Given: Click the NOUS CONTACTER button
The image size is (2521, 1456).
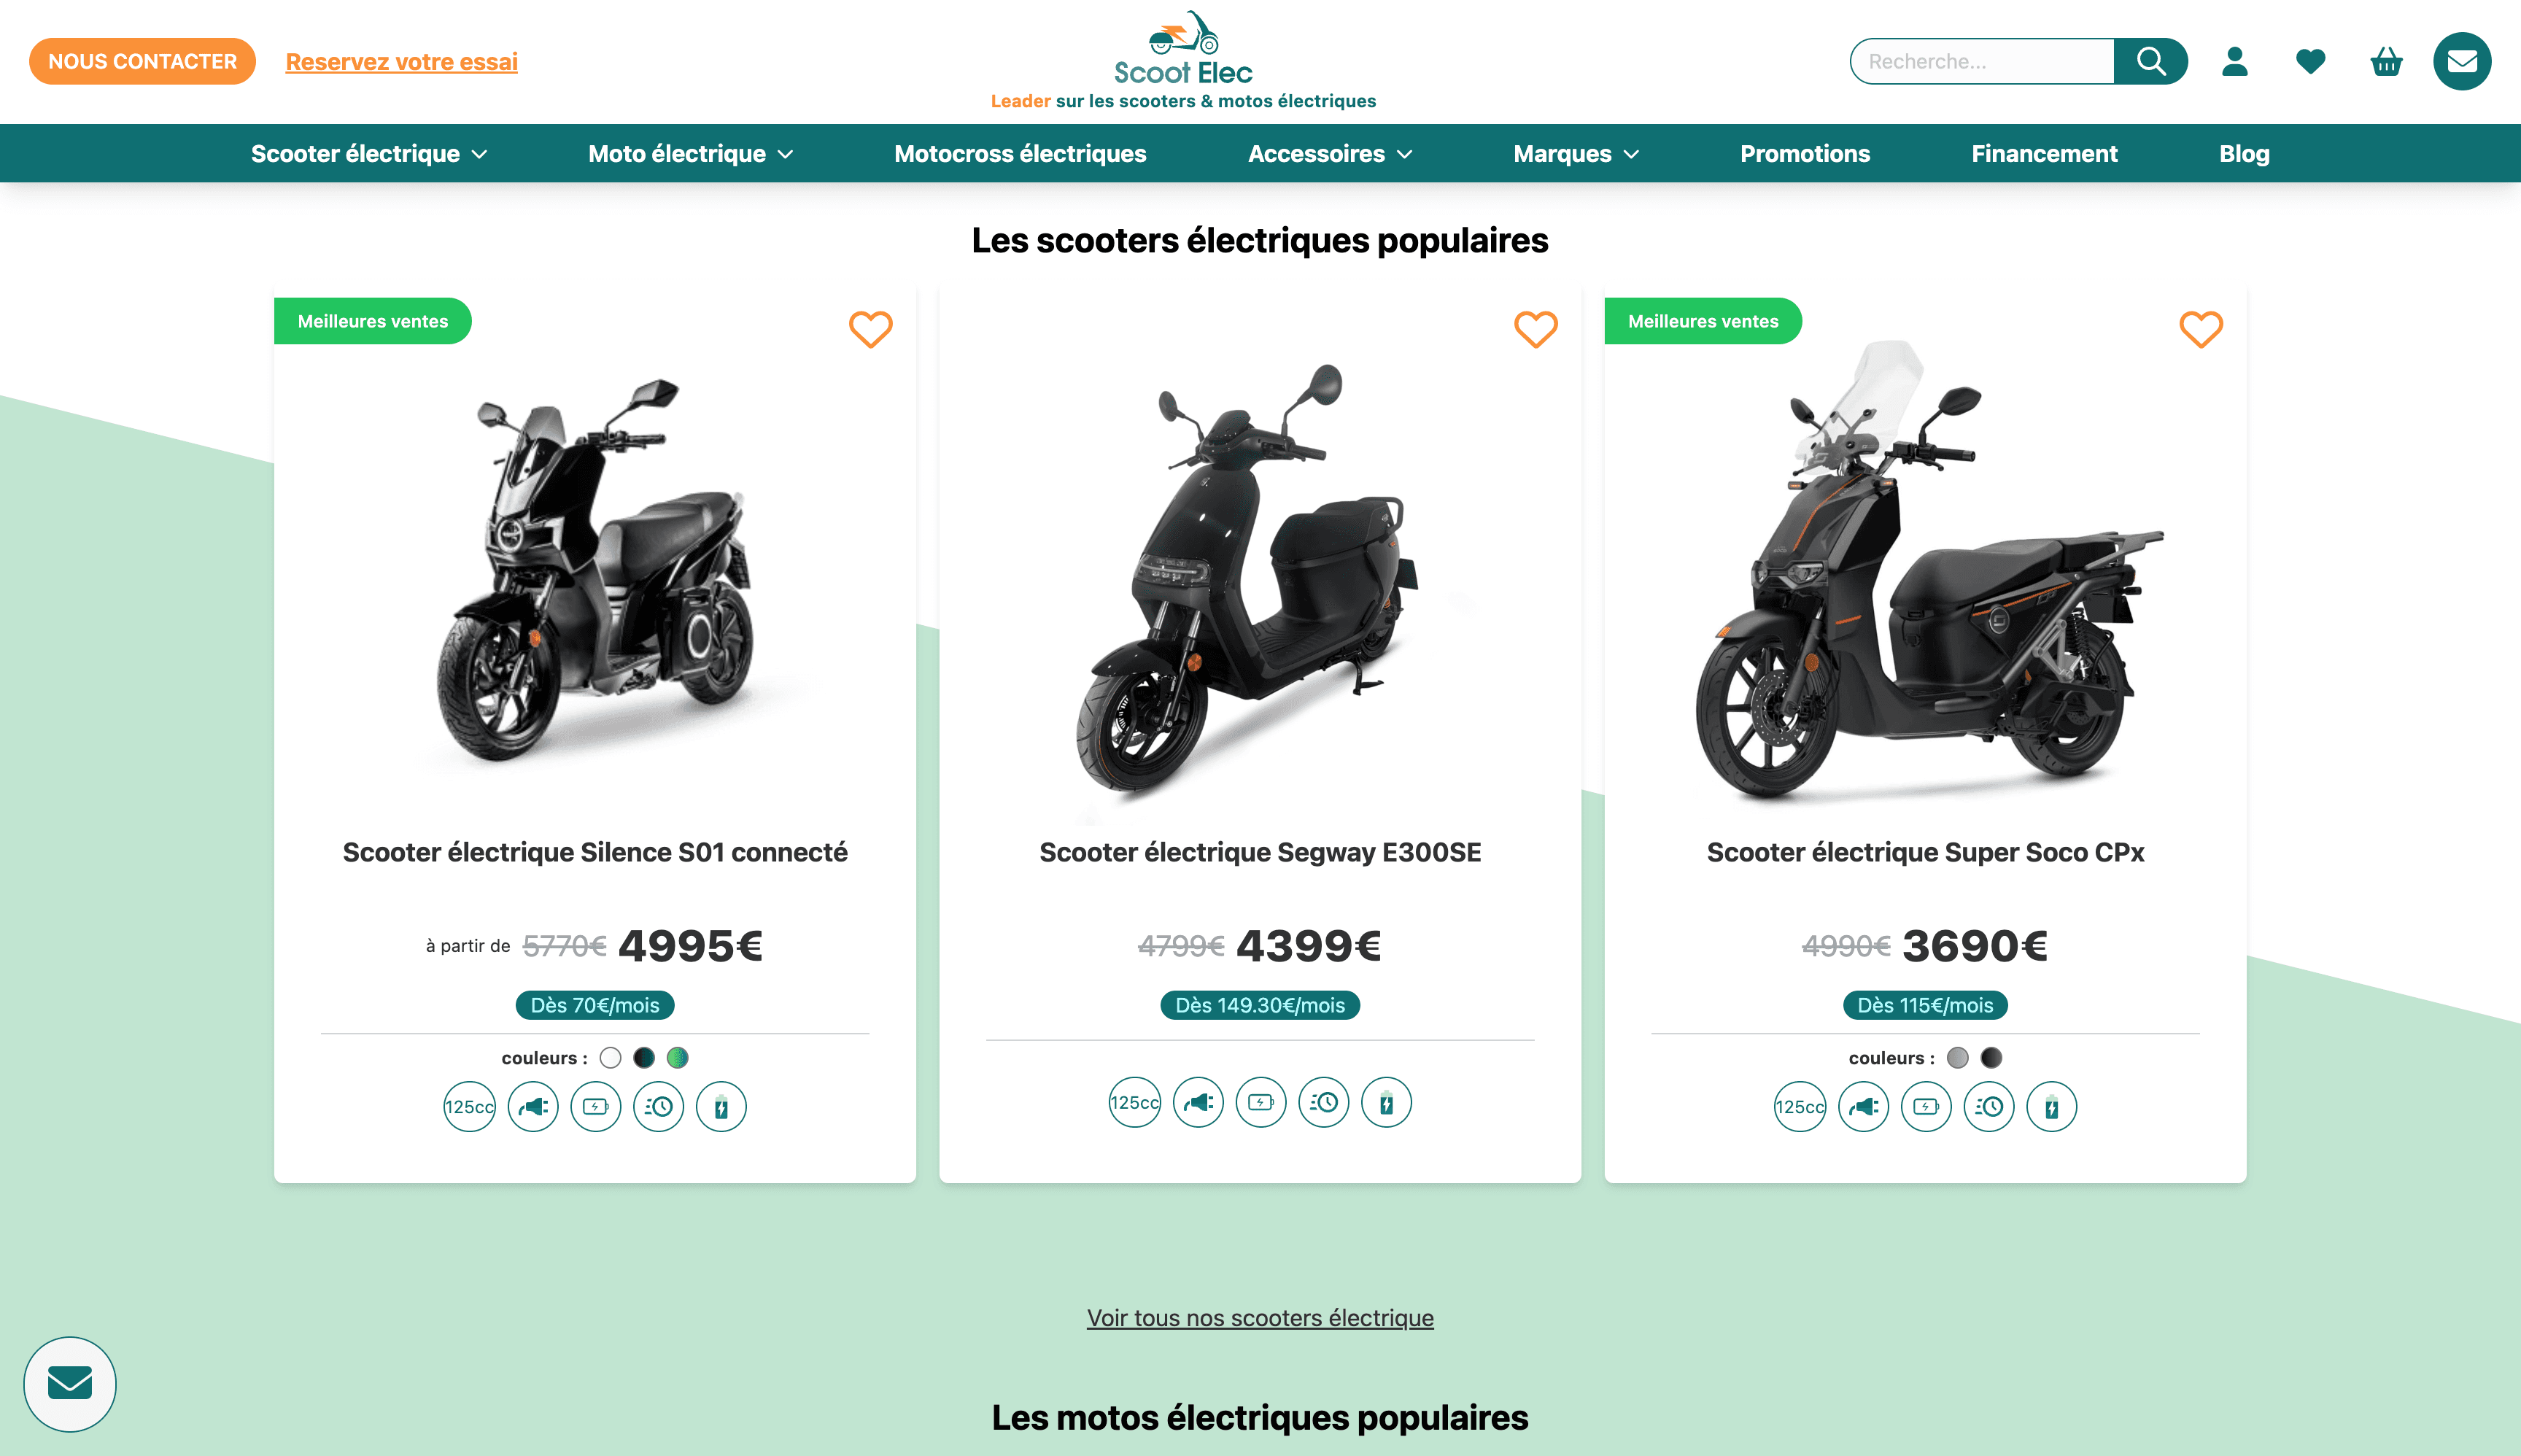Looking at the screenshot, I should [x=142, y=61].
